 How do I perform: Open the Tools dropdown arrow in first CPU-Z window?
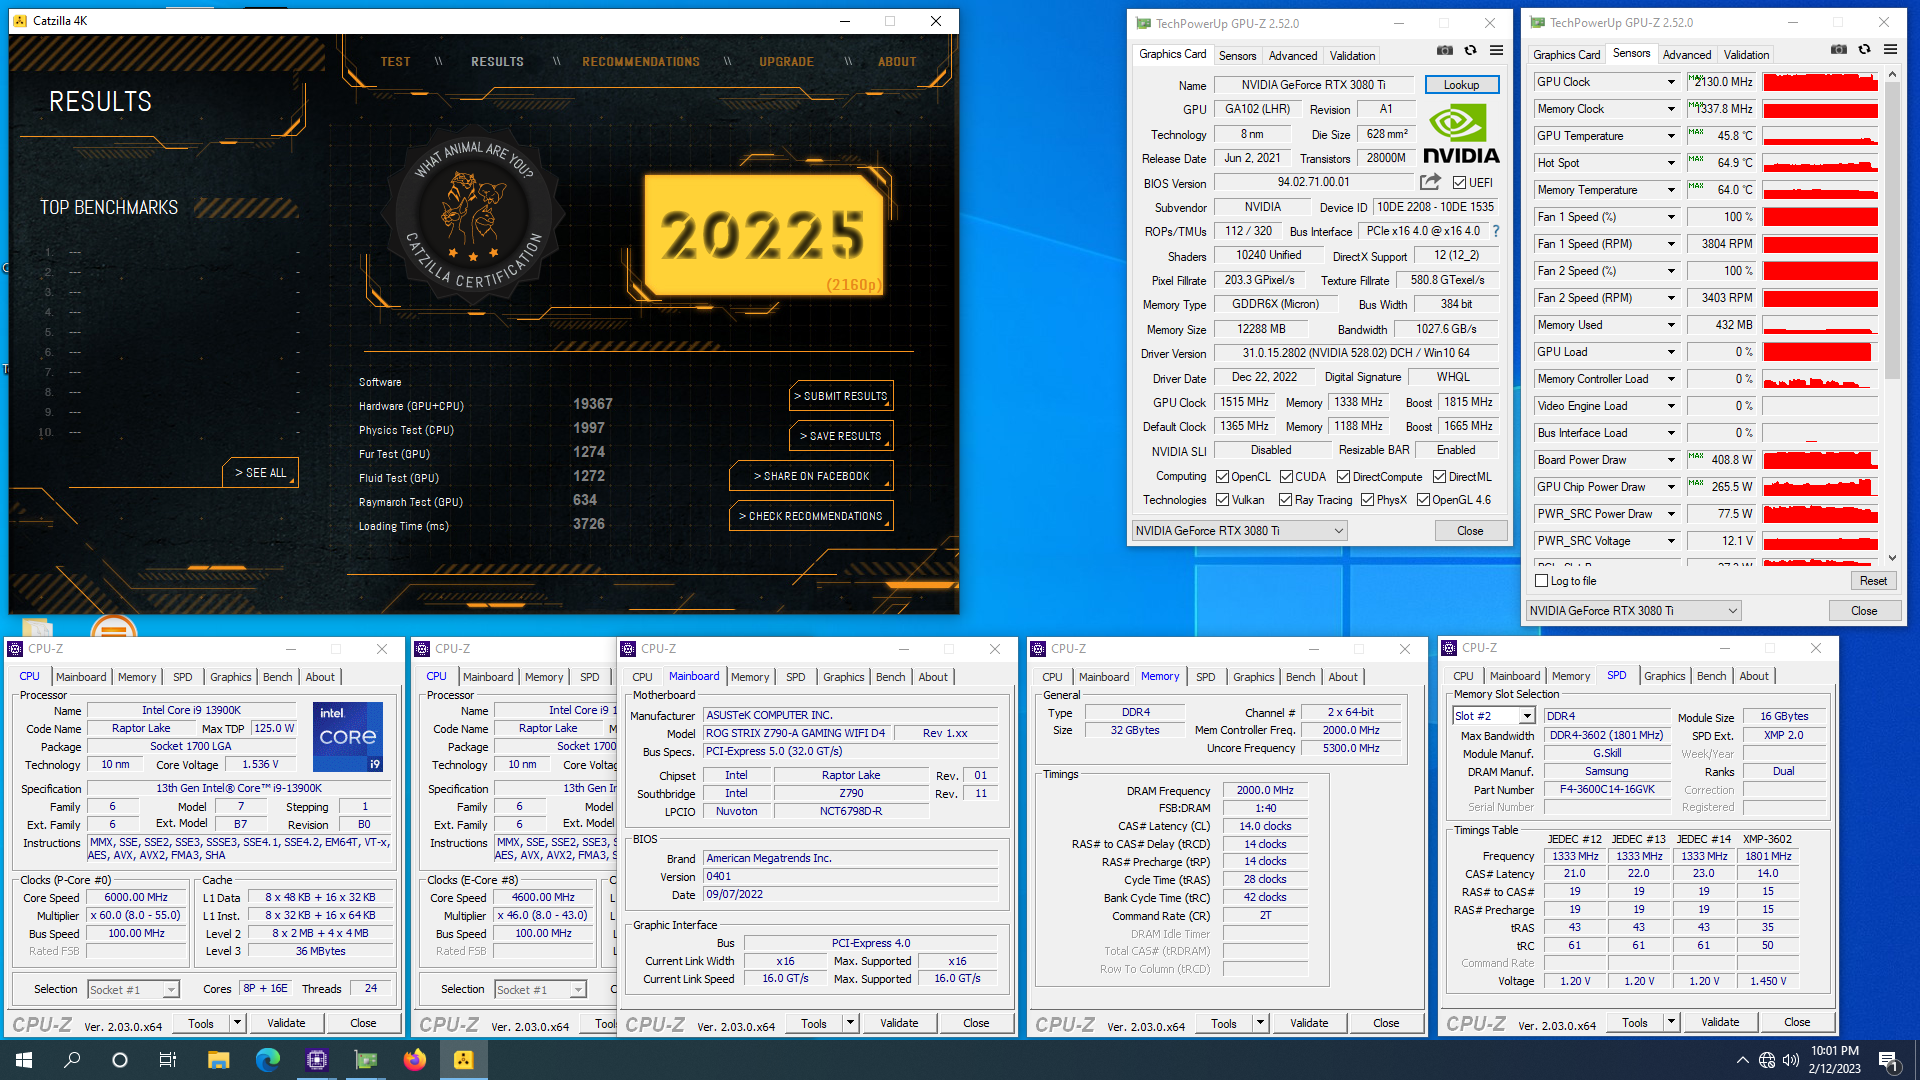(237, 1023)
